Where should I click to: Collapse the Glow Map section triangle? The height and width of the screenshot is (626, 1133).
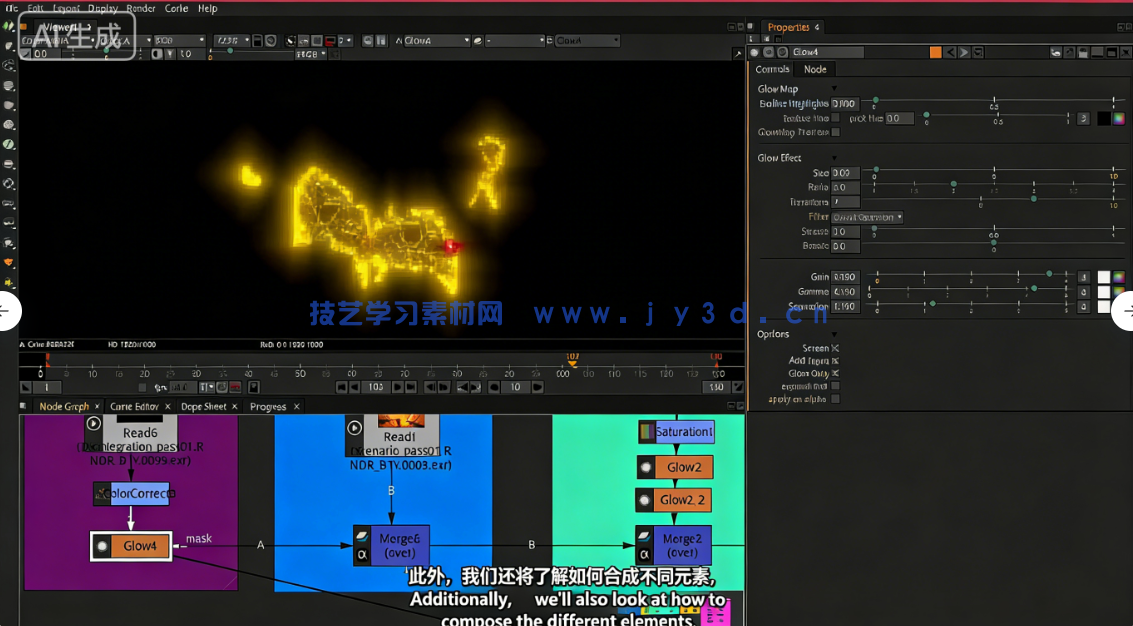click(x=835, y=88)
